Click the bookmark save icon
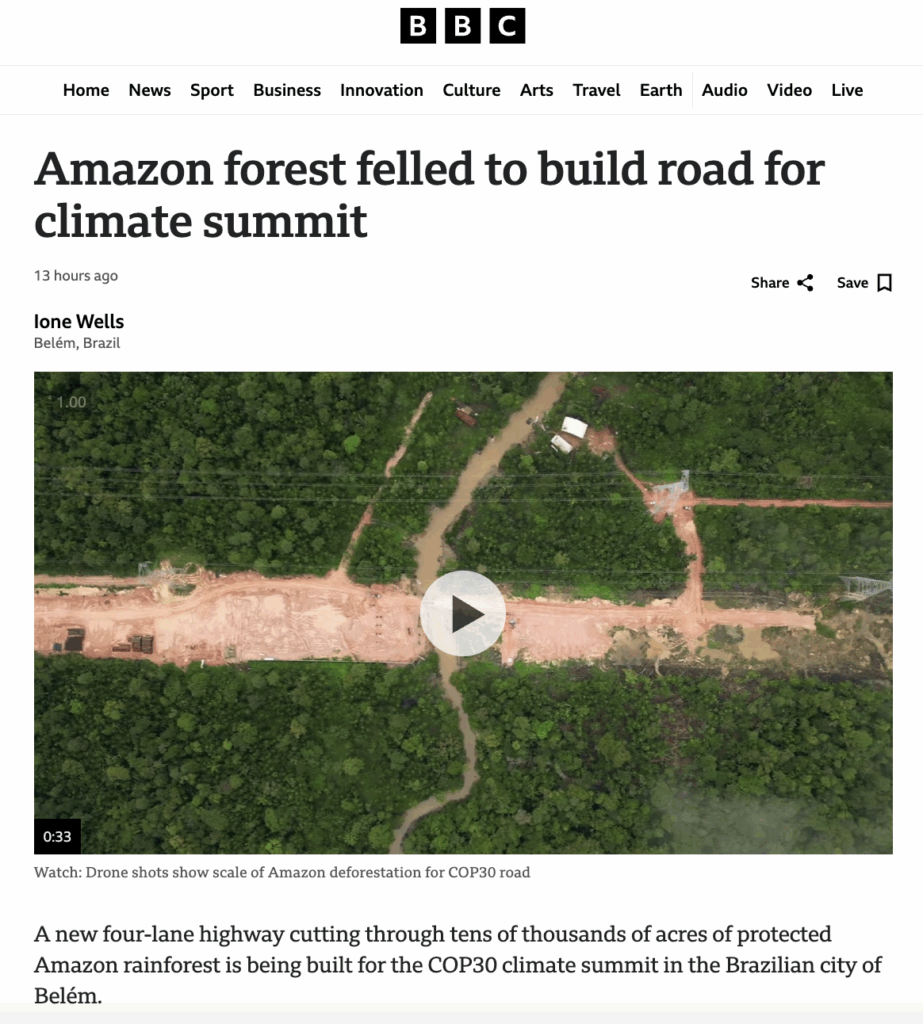 (x=884, y=283)
